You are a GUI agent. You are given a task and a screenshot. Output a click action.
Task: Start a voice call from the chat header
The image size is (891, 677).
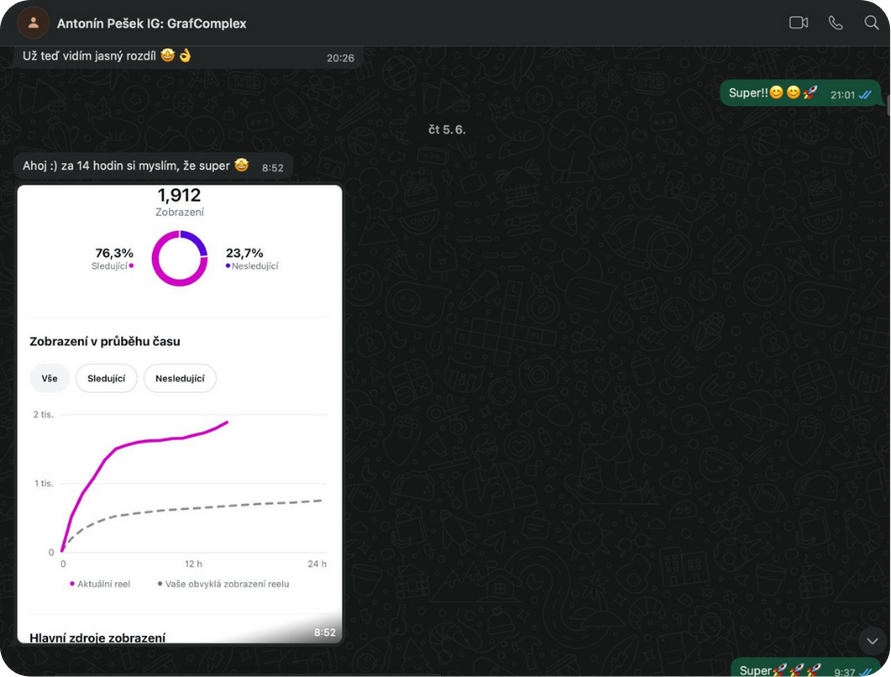(835, 23)
